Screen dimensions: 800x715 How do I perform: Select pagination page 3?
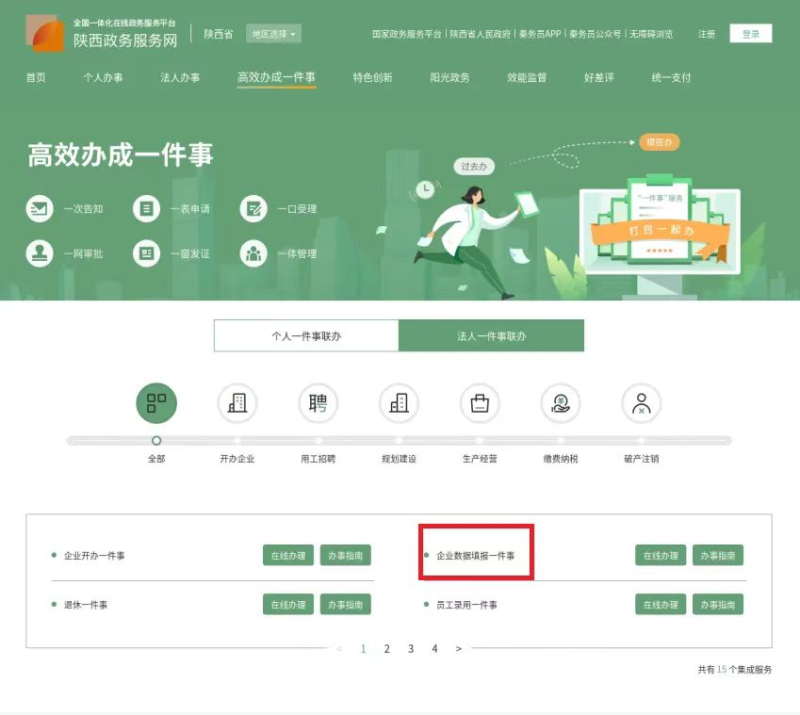pos(410,649)
